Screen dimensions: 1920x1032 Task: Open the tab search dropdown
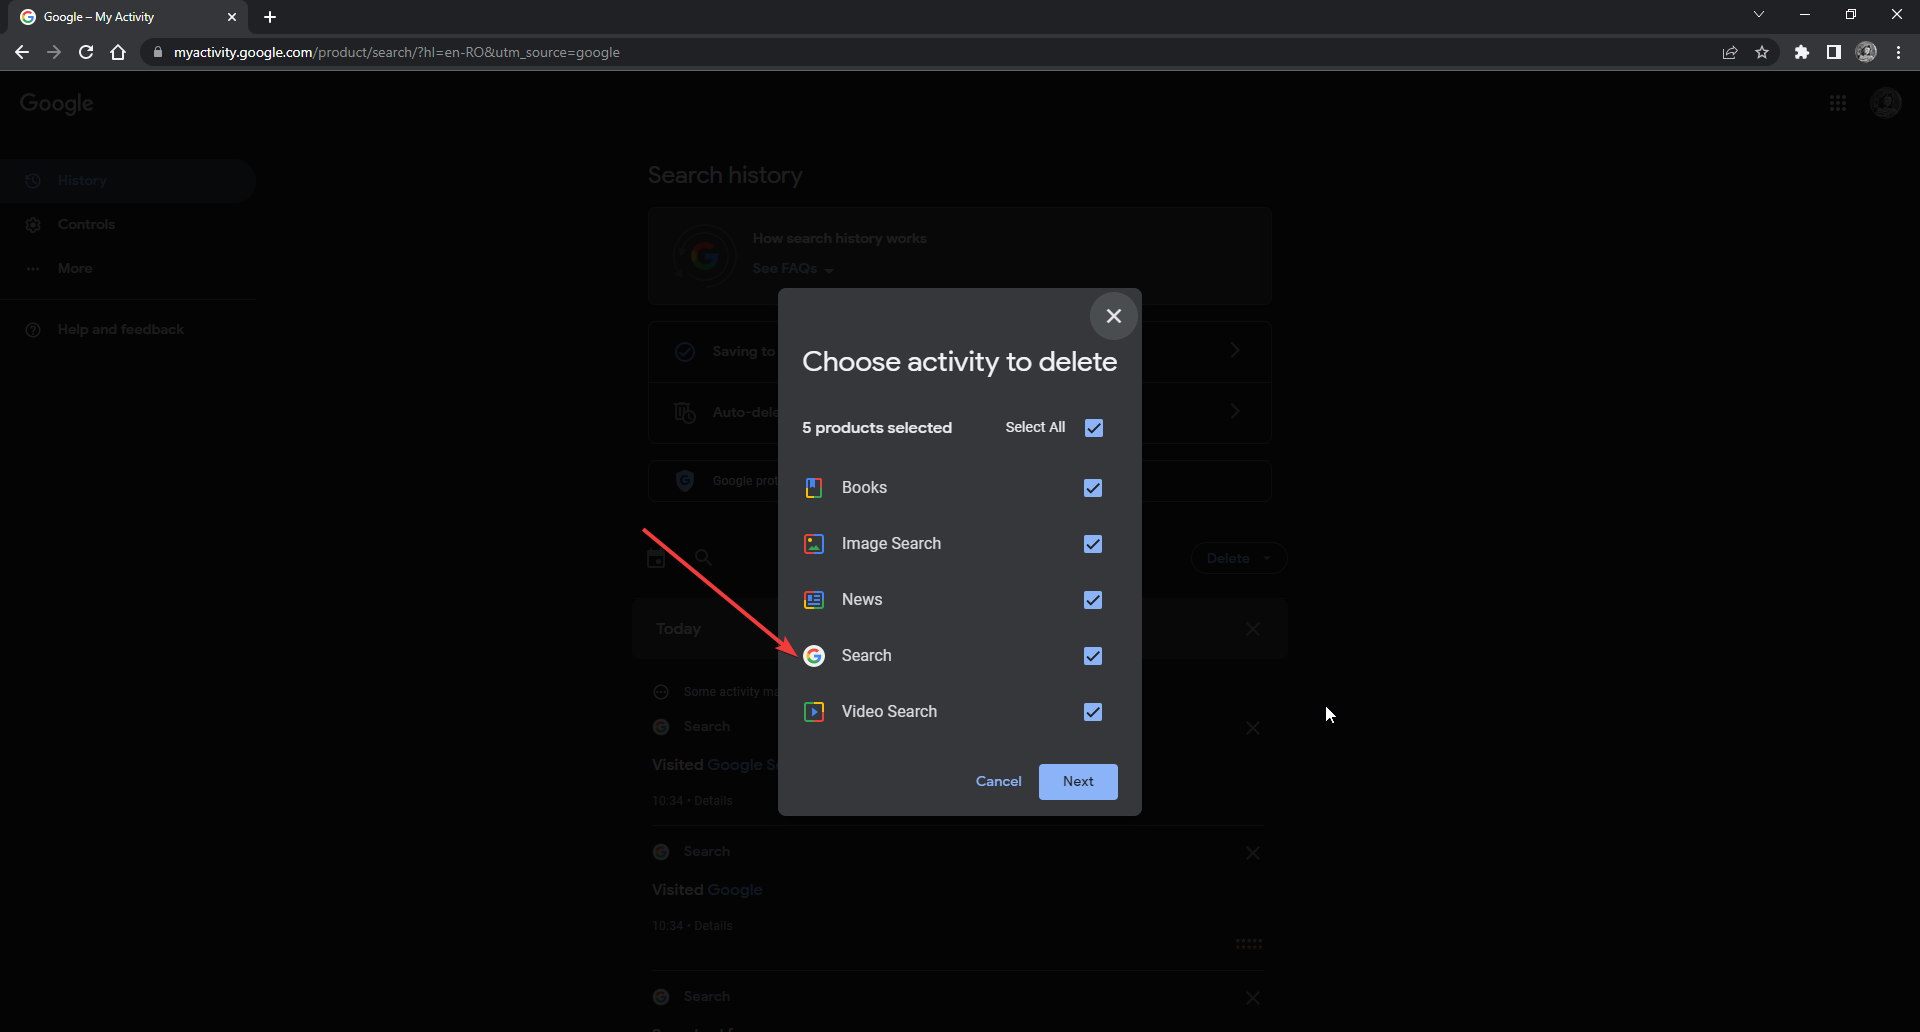pyautogui.click(x=1758, y=14)
